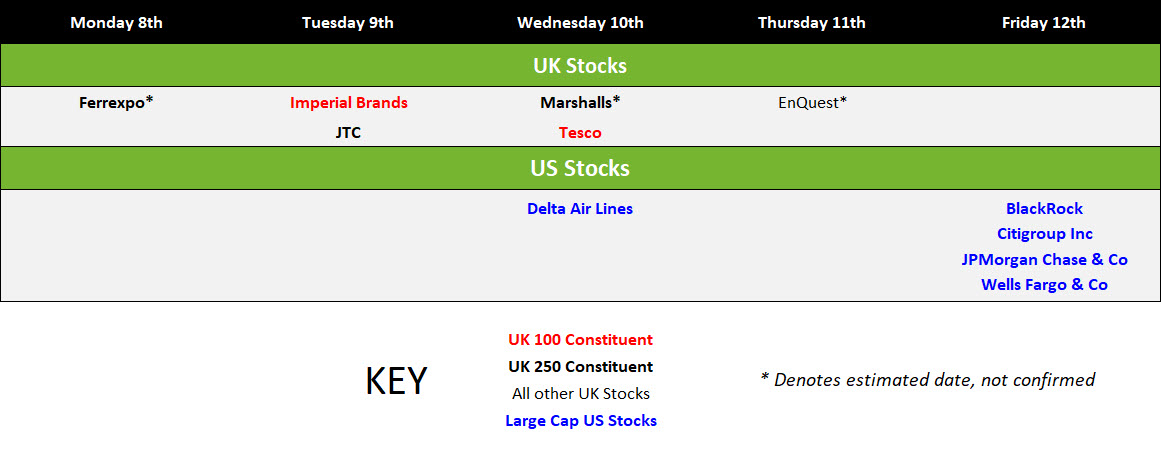Select Citigroup Inc on Friday

pyautogui.click(x=1045, y=234)
